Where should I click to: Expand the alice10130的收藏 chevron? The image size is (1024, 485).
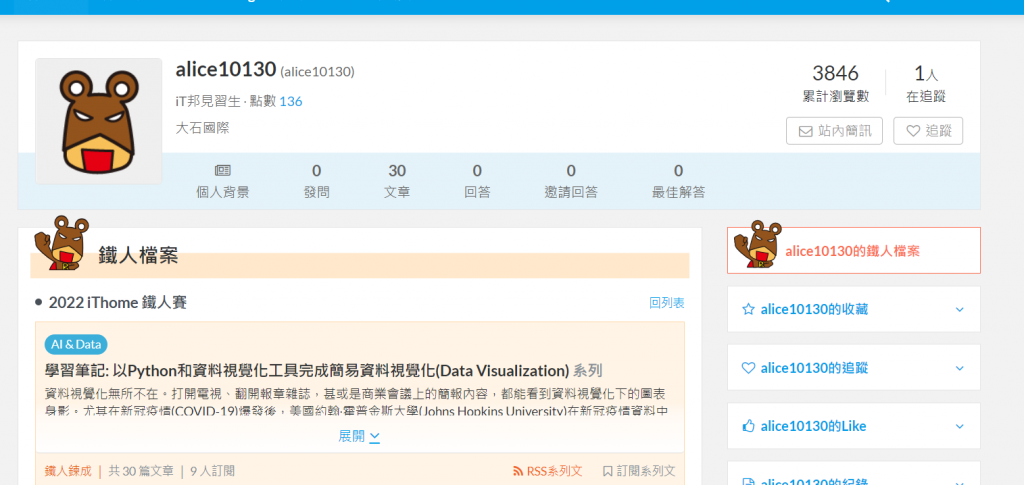tap(959, 309)
